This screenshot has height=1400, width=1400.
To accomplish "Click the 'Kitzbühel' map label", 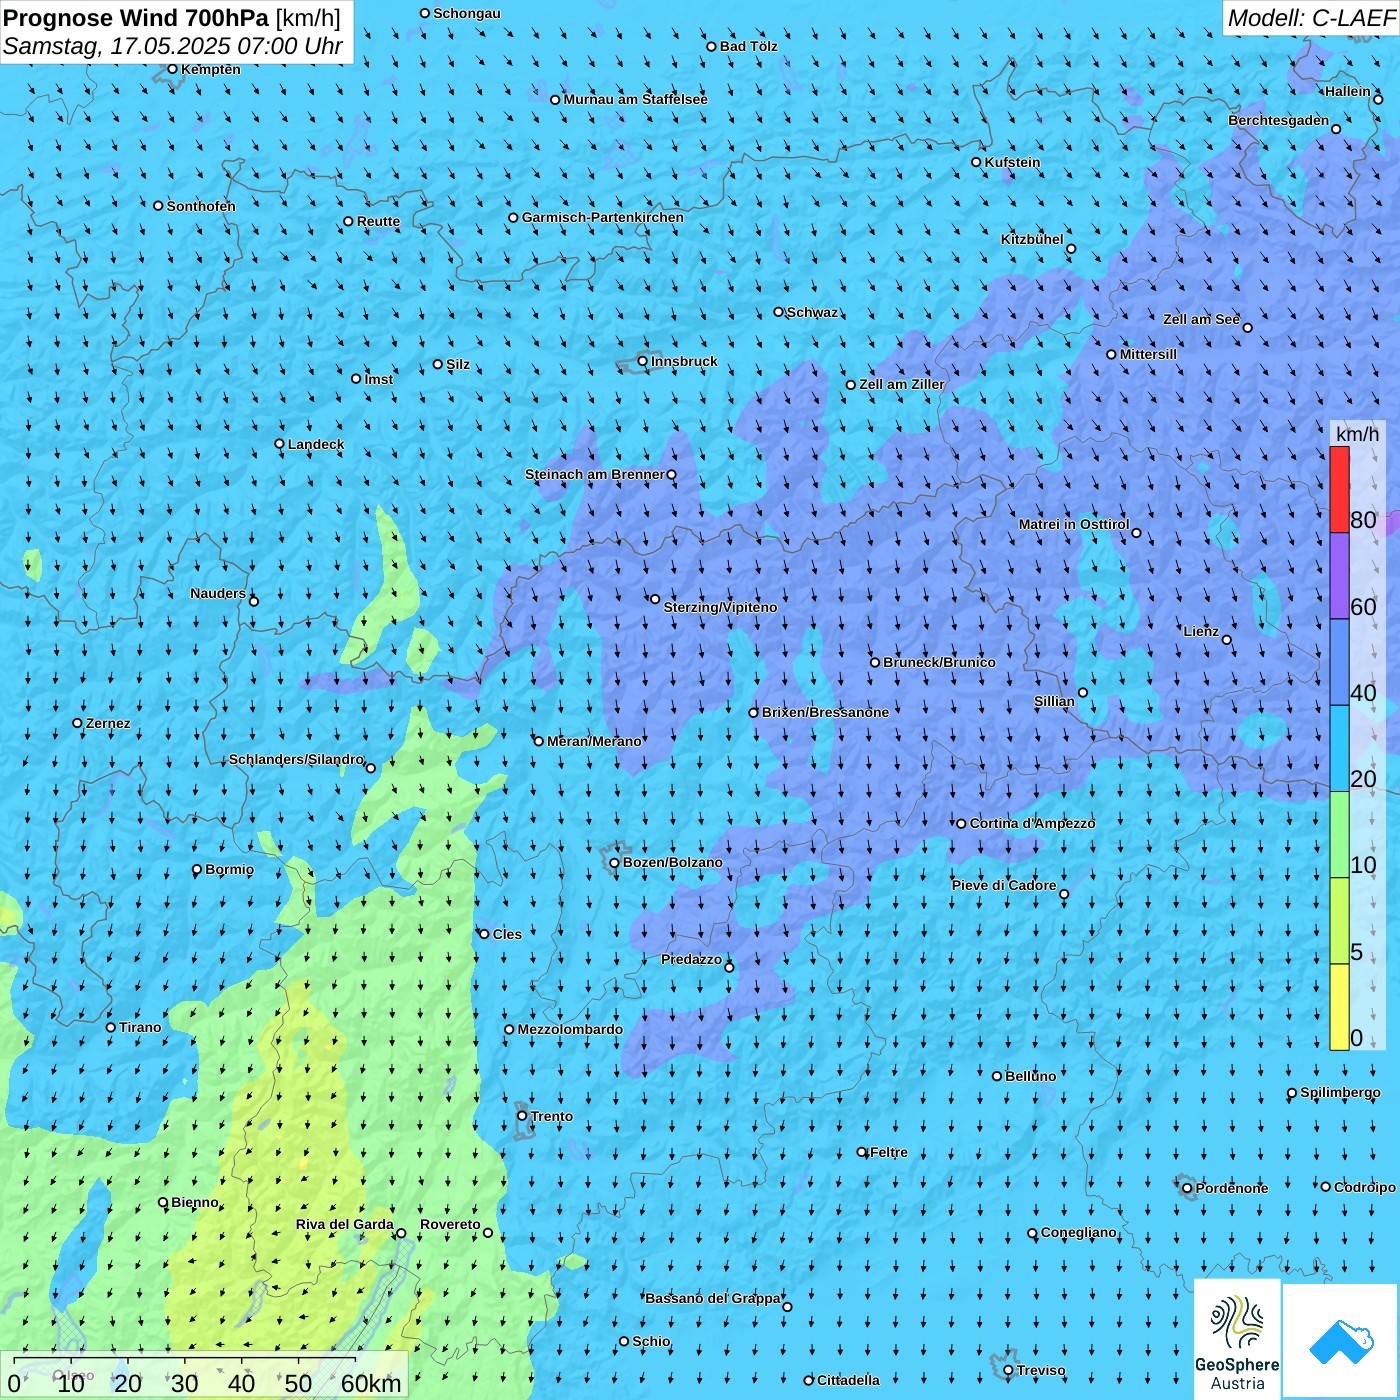I will 1032,239.
